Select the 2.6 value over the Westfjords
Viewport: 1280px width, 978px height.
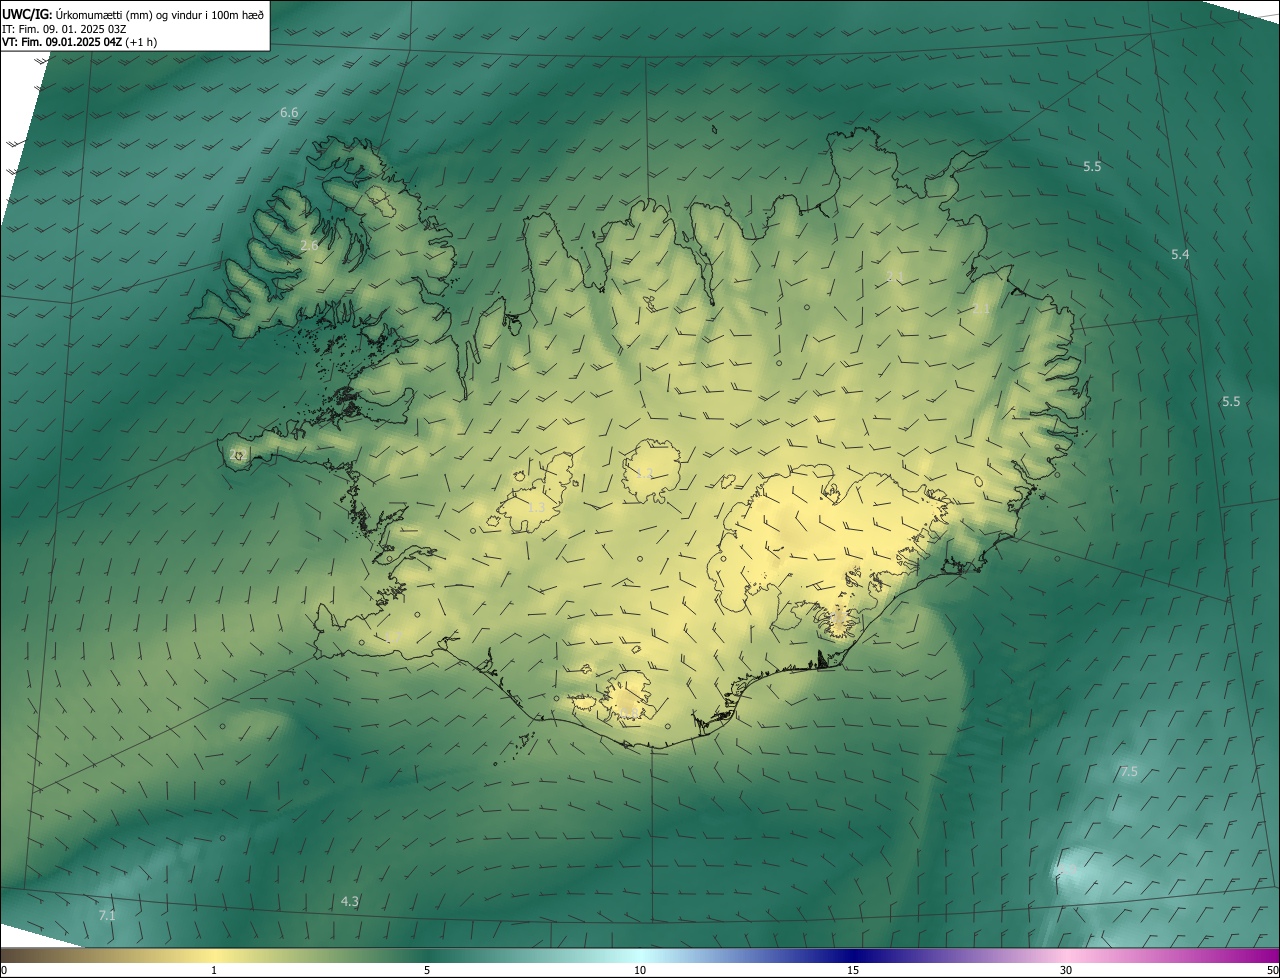tap(309, 246)
